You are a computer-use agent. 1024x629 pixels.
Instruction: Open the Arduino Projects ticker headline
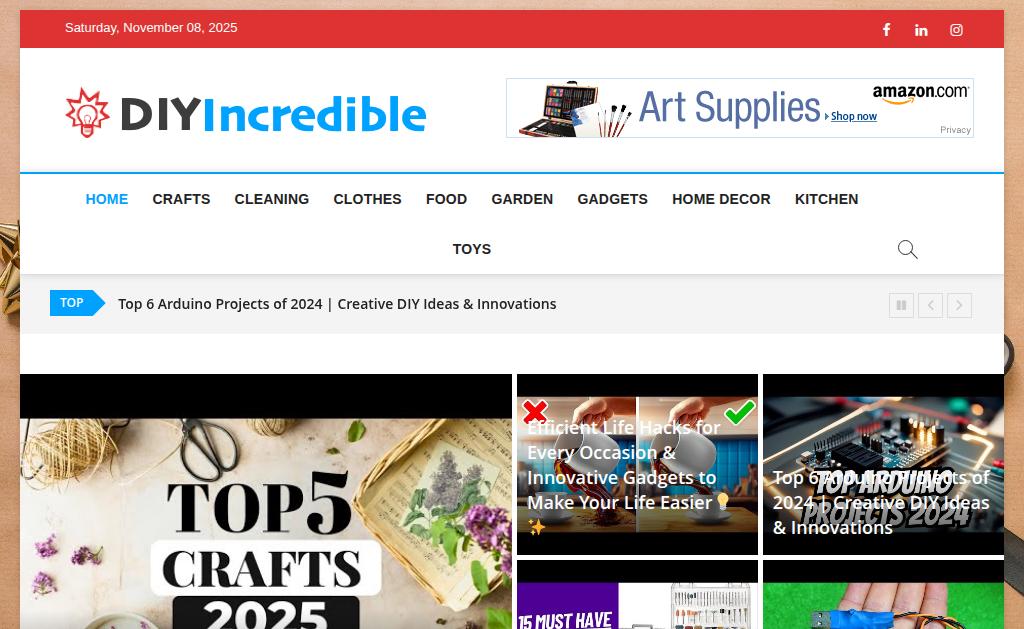pos(337,304)
